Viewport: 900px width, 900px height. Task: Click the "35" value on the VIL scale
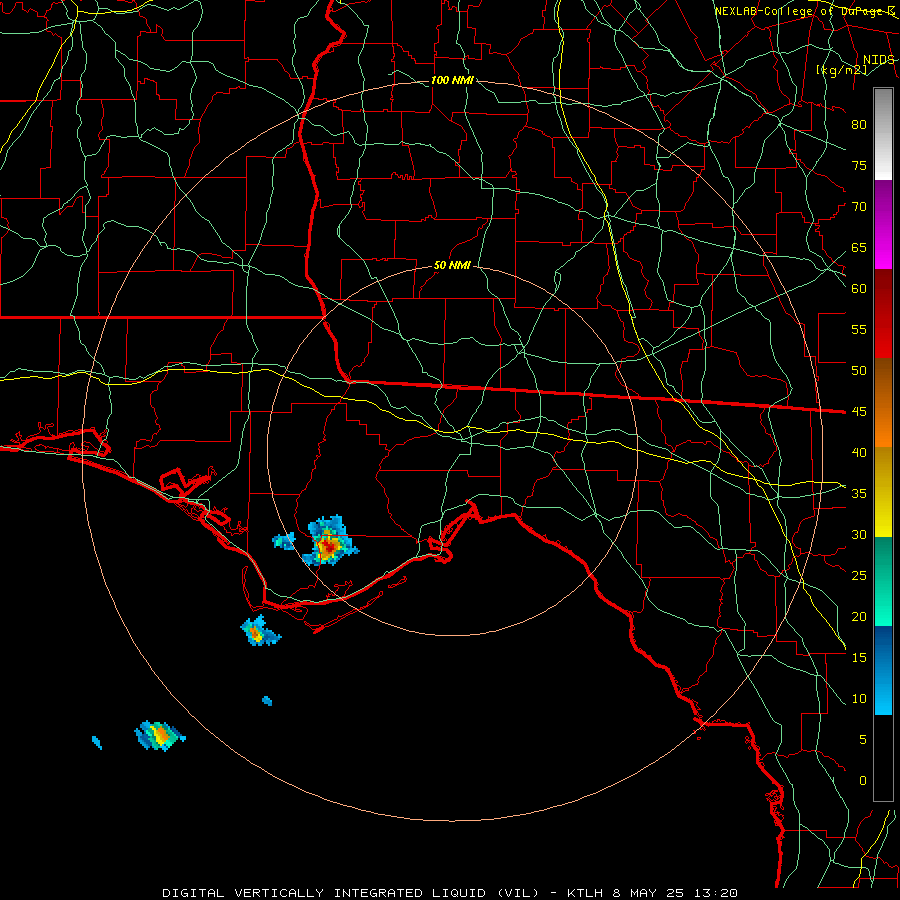(x=859, y=494)
